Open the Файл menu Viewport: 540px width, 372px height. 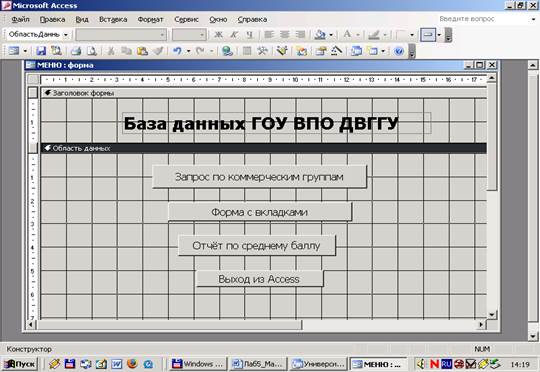click(x=20, y=19)
